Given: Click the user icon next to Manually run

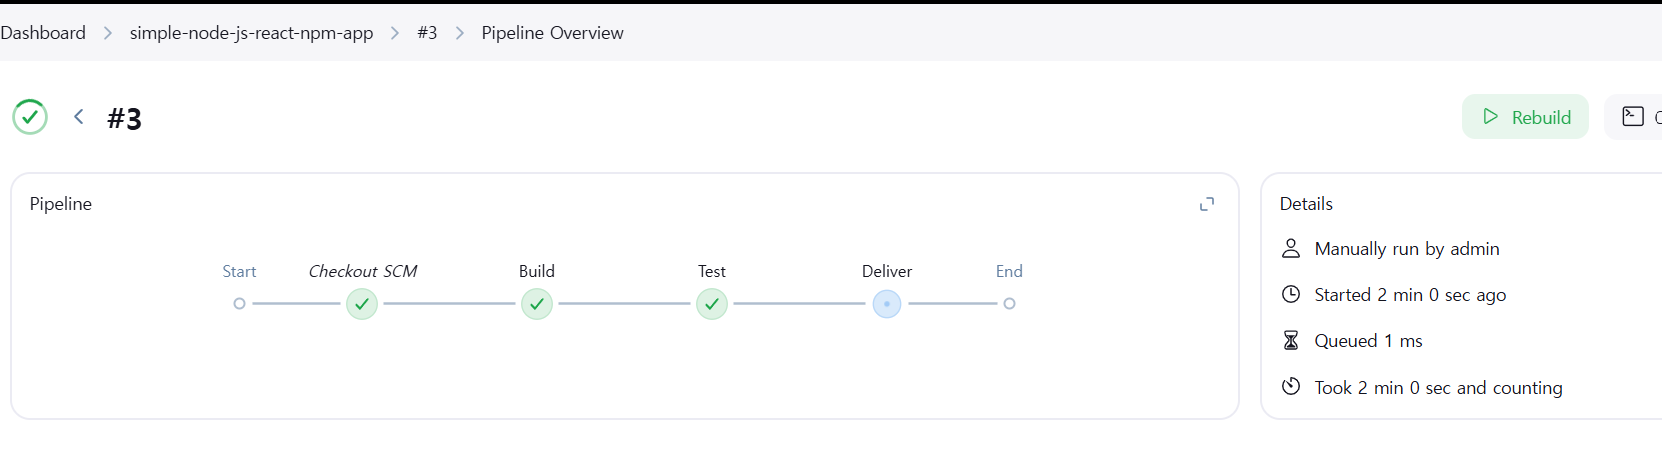Looking at the screenshot, I should click(x=1291, y=249).
